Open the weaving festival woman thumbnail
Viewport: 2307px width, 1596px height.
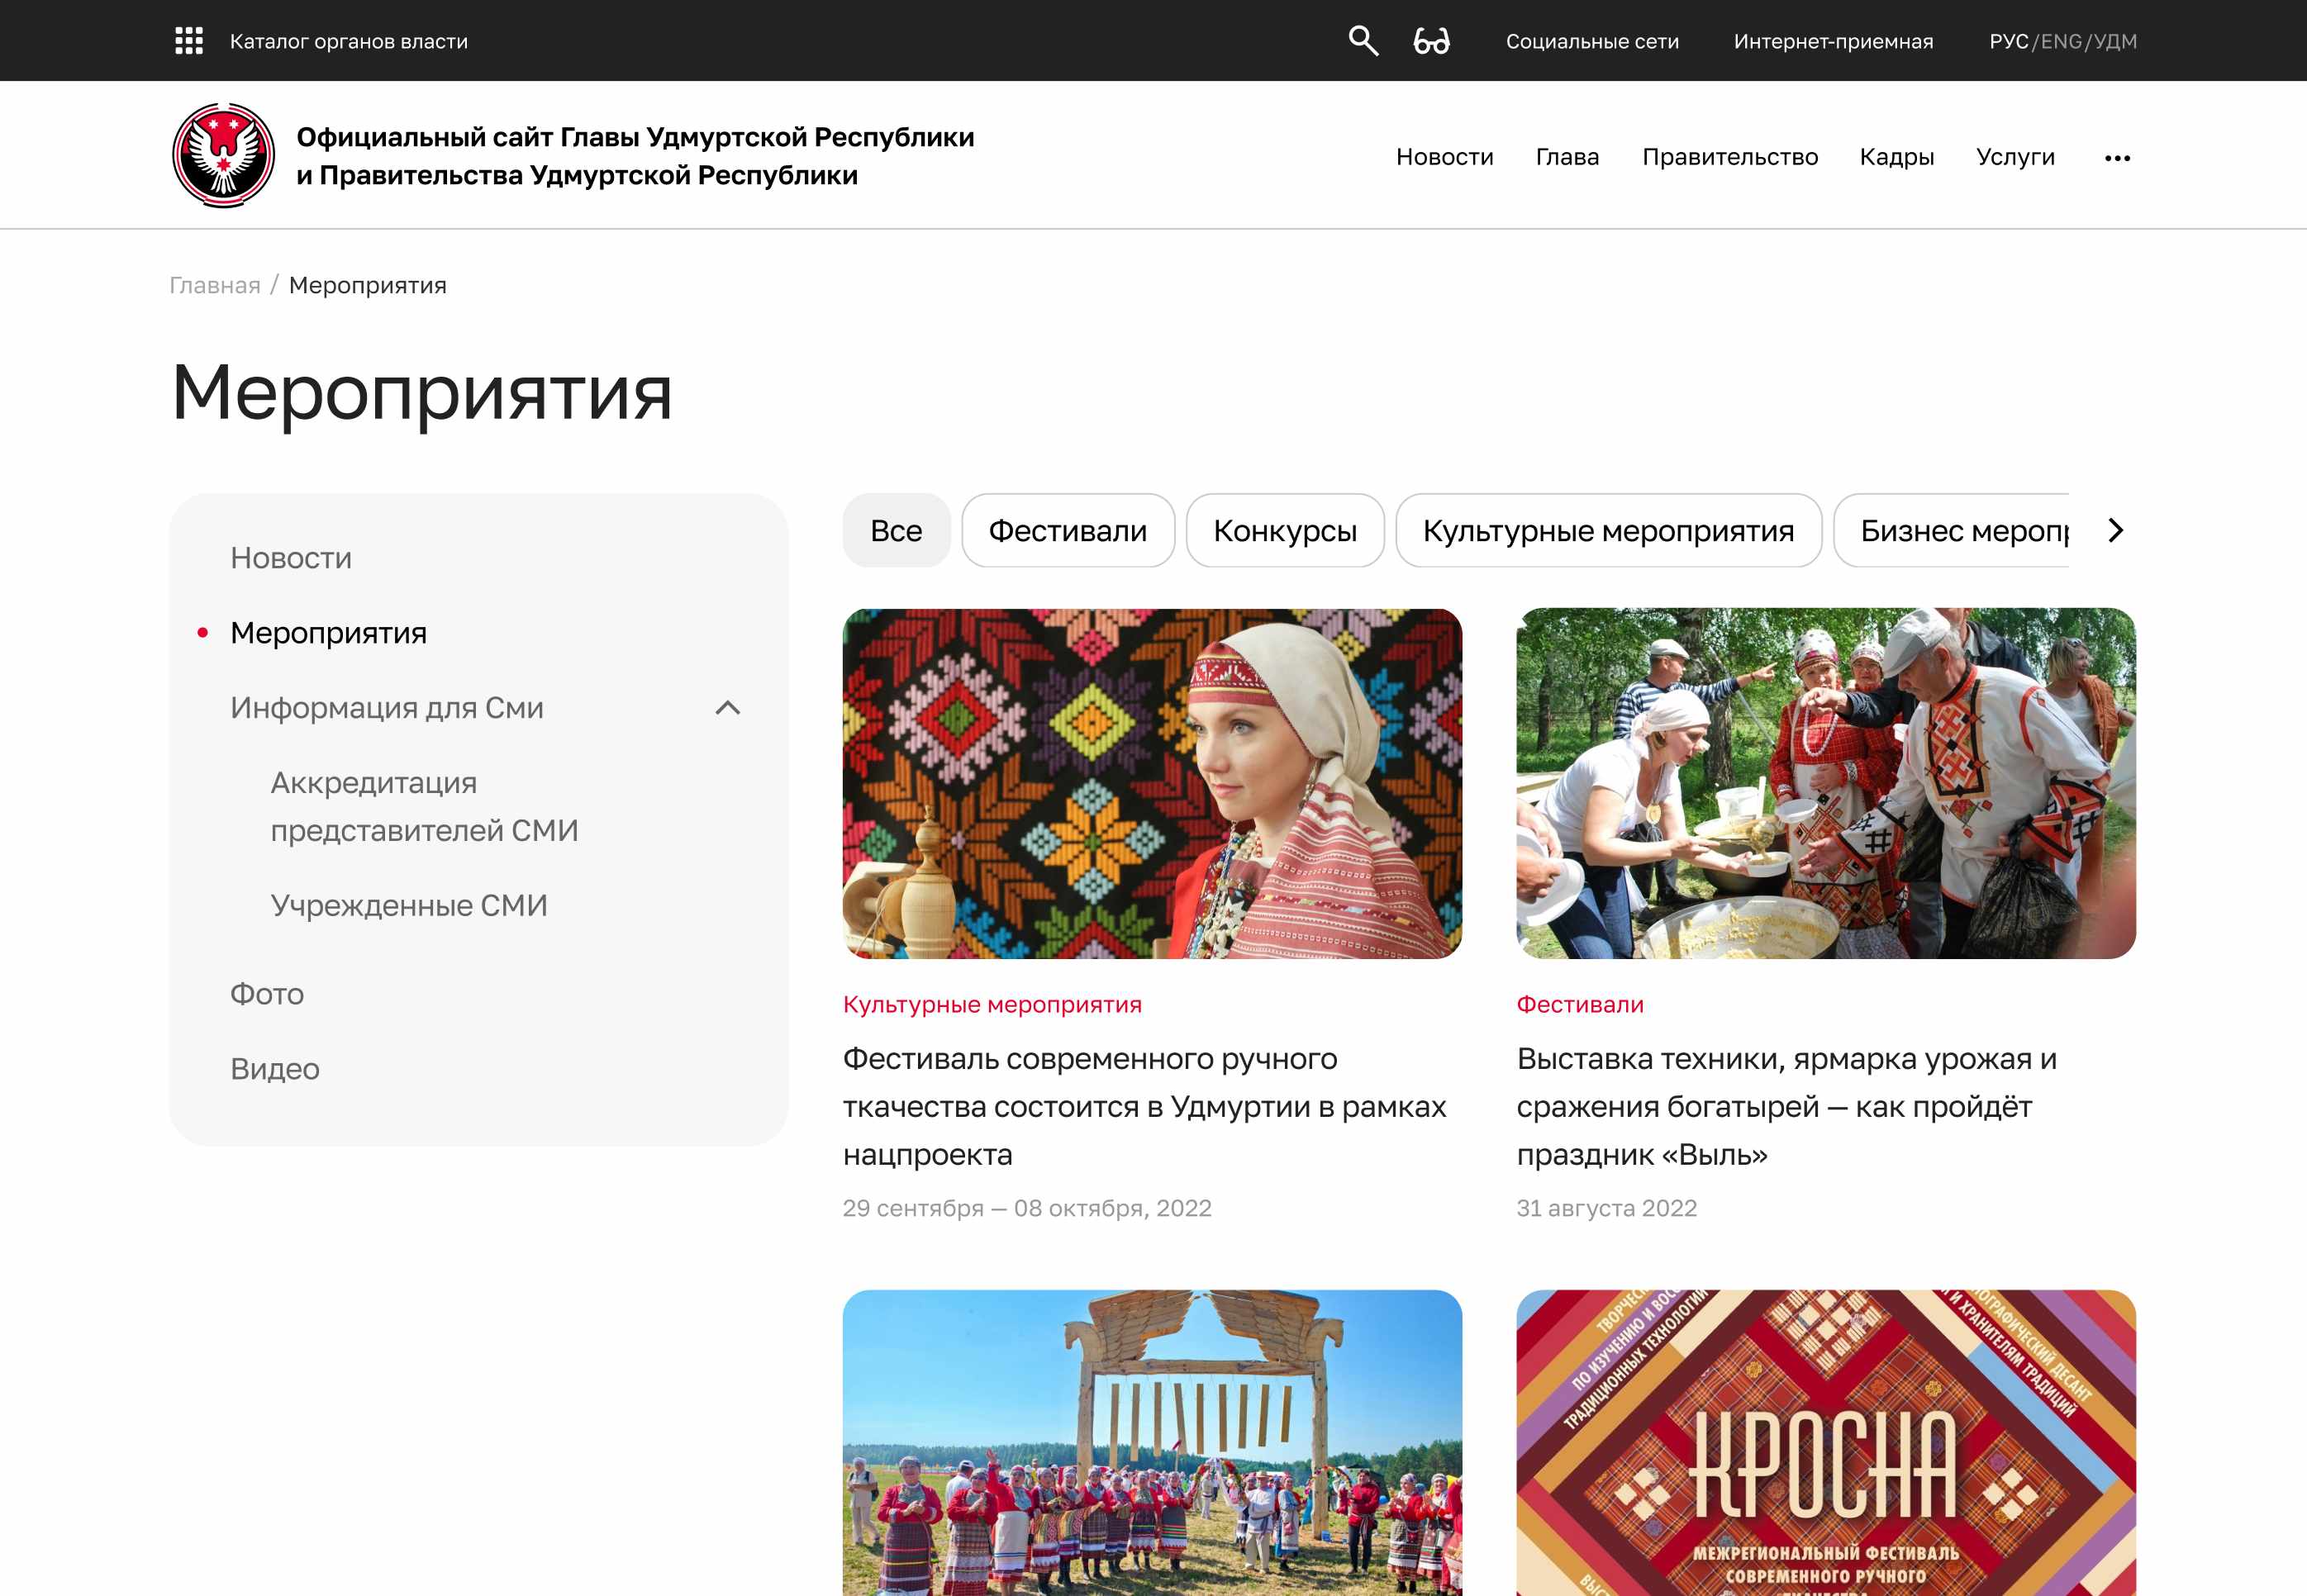1152,783
